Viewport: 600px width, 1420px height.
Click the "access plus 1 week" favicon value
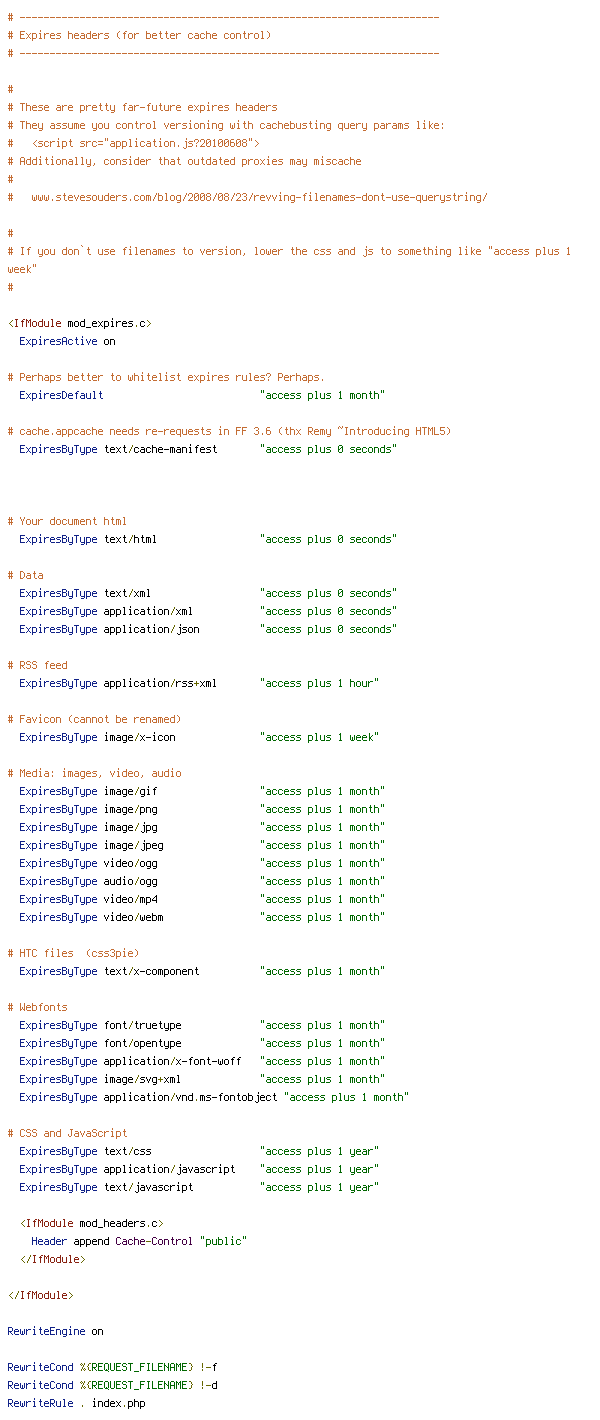pos(320,737)
